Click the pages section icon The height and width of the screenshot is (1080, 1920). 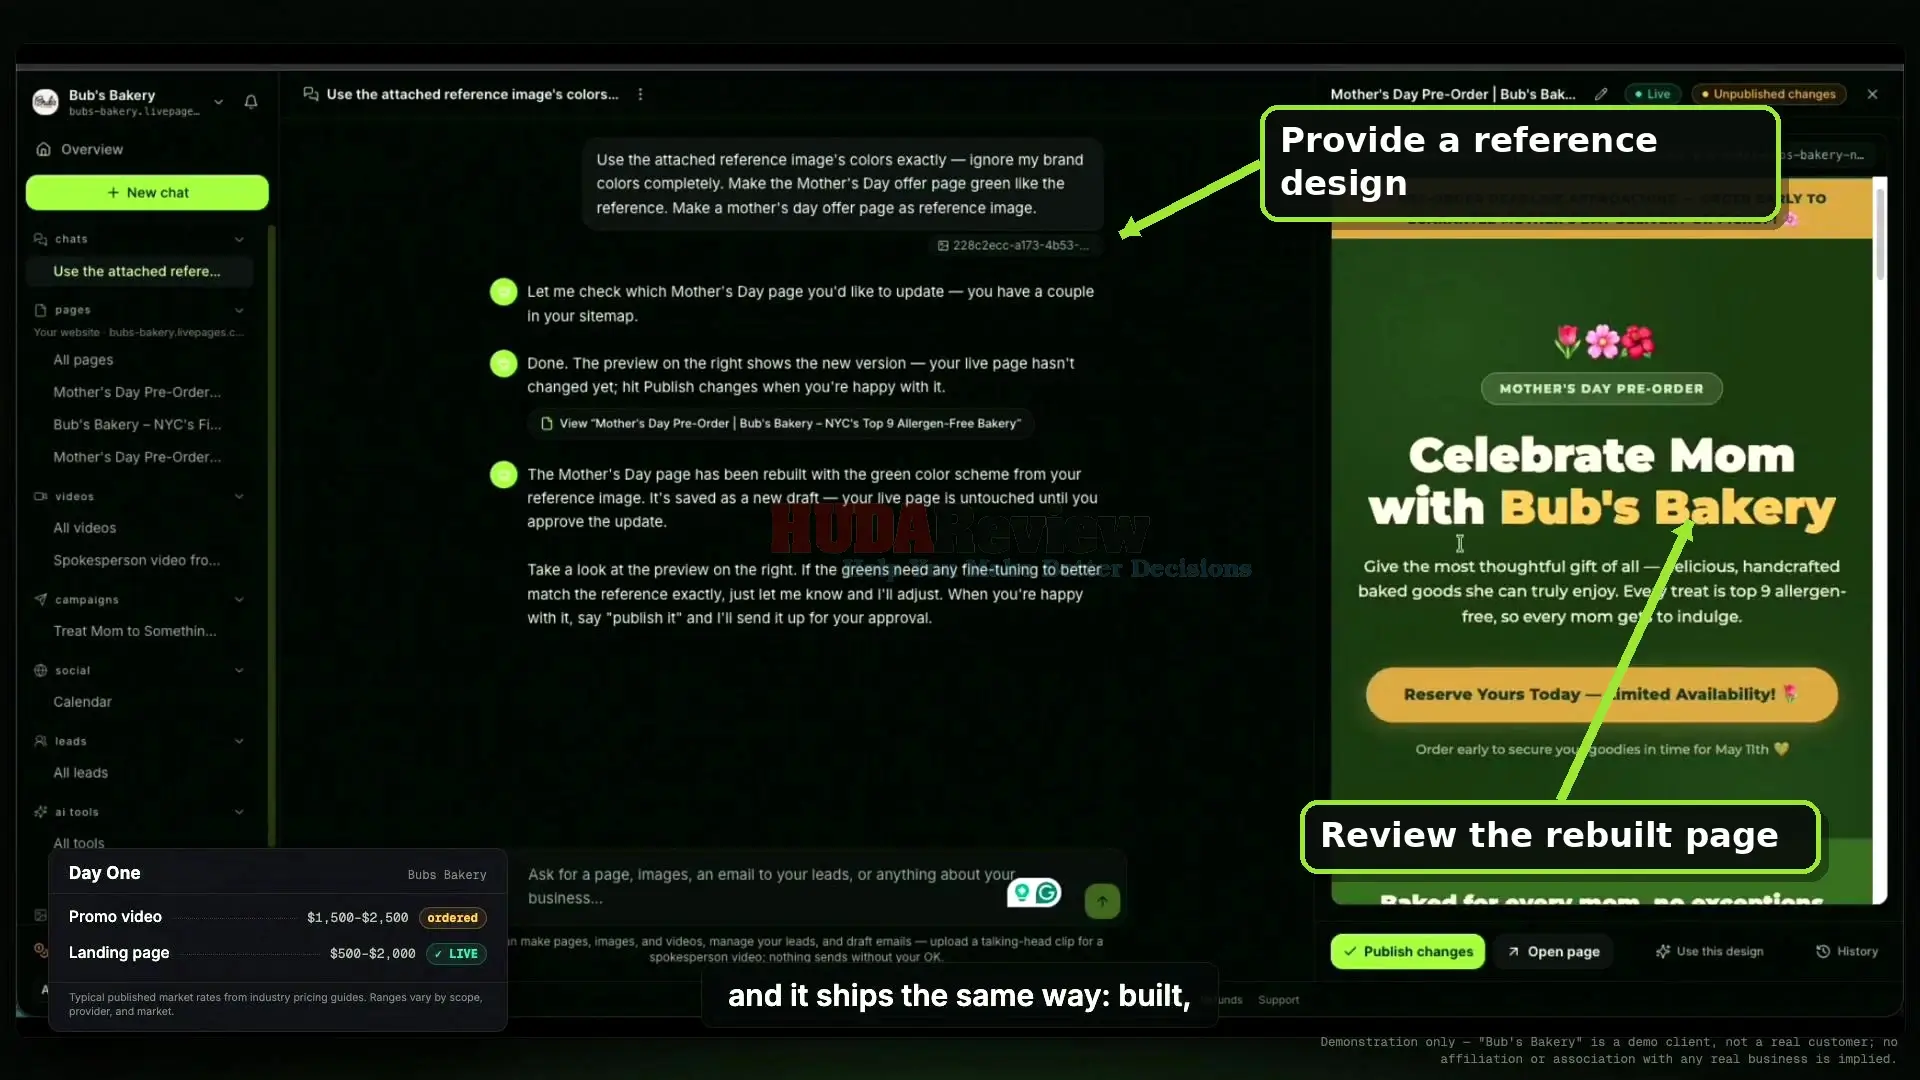41,310
